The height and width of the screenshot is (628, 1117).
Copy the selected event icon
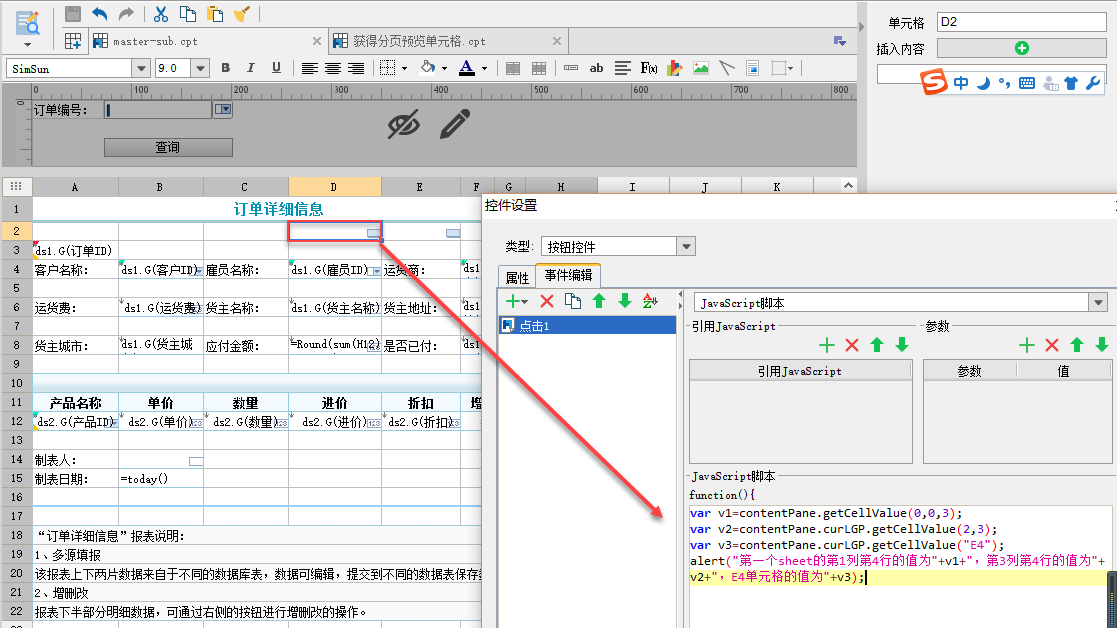pyautogui.click(x=573, y=301)
